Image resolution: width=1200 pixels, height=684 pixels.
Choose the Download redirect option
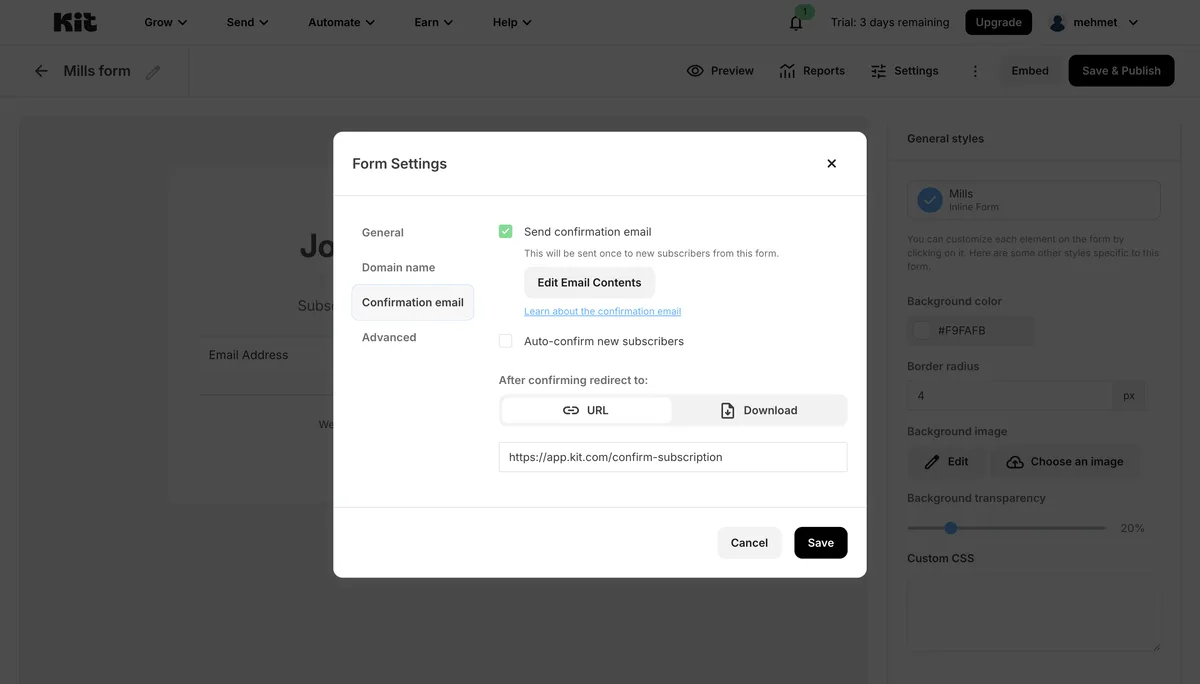tap(759, 410)
